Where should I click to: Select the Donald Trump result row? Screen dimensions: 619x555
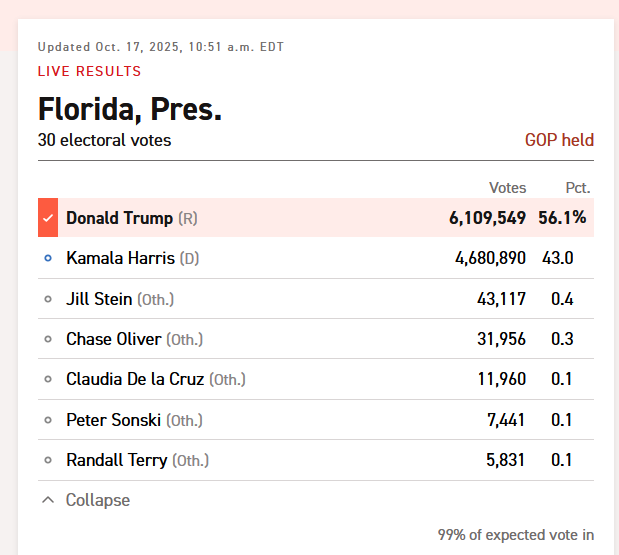(316, 218)
